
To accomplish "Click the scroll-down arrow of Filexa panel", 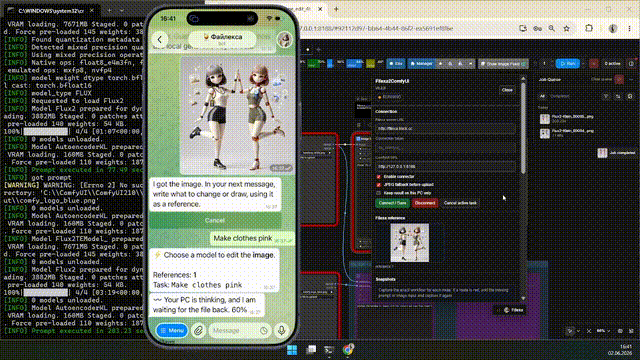I will tap(523, 298).
